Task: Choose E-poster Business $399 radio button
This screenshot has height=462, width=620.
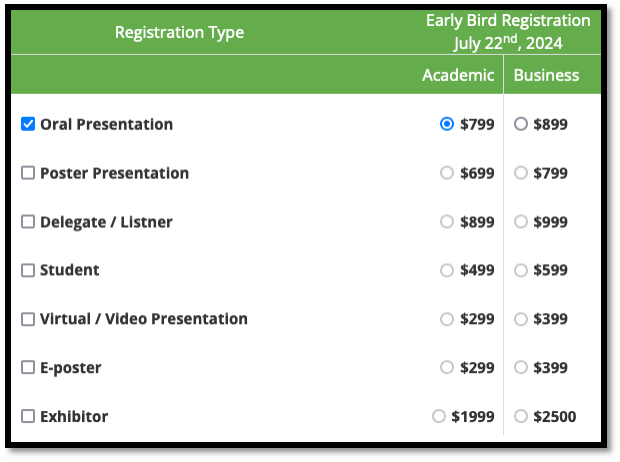Action: coord(520,368)
